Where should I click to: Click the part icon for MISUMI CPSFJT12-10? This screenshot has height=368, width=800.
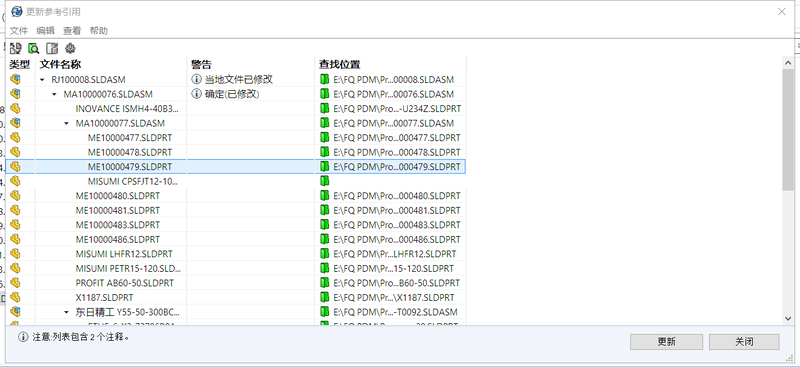(15, 181)
